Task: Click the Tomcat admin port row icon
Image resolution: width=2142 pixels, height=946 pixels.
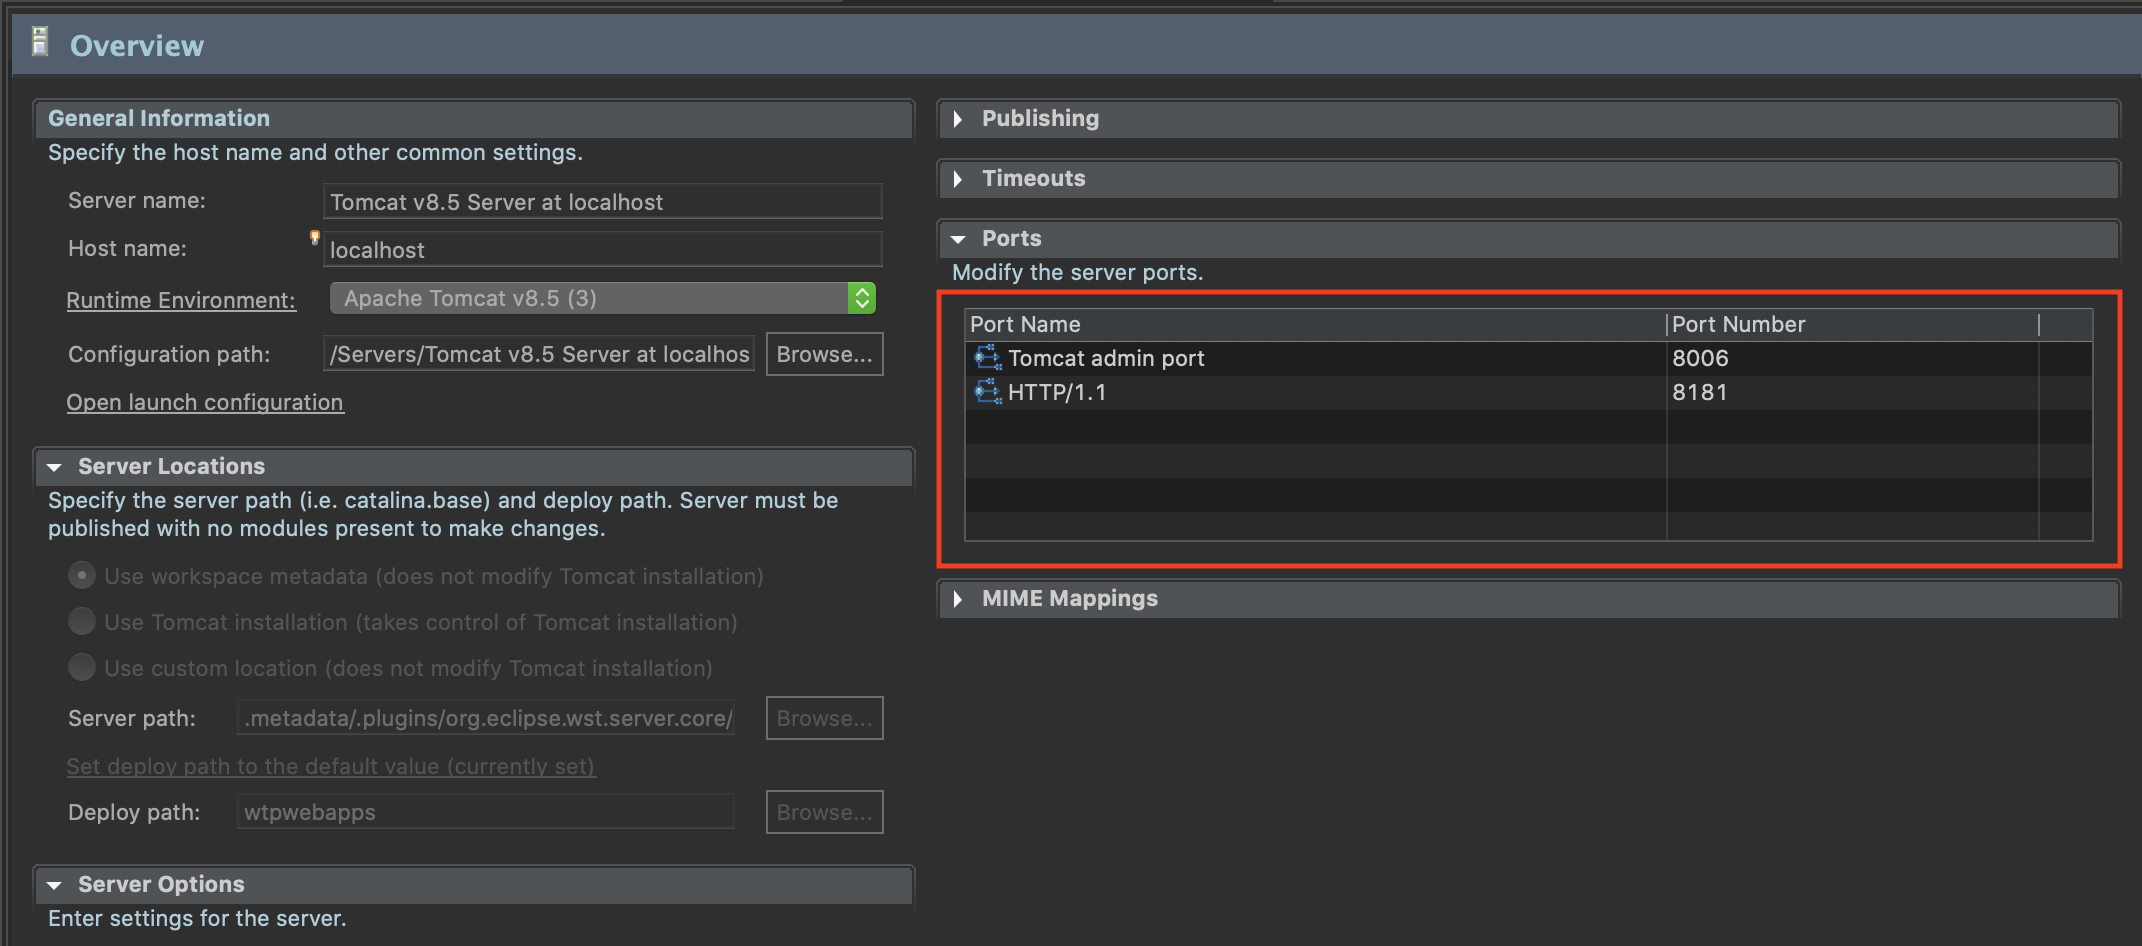Action: tap(988, 358)
